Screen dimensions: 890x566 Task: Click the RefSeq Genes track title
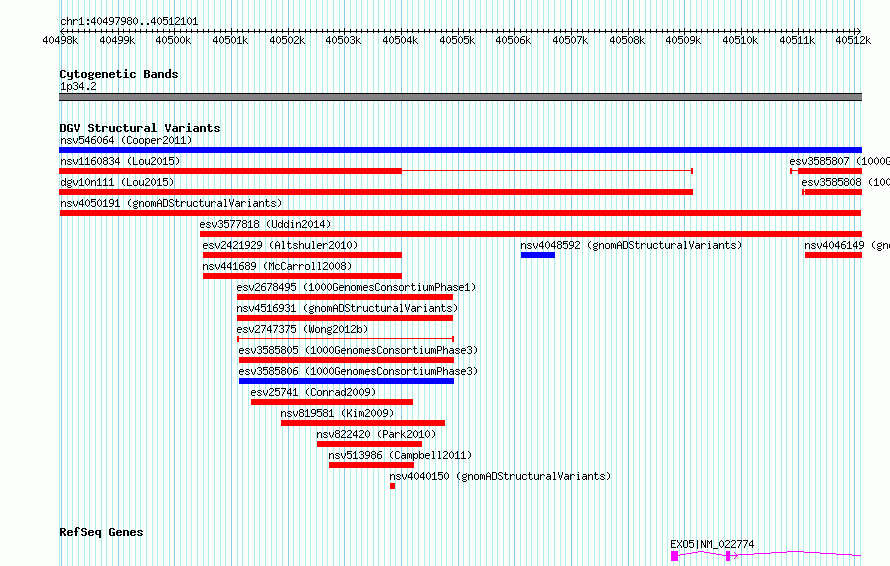click(x=101, y=533)
